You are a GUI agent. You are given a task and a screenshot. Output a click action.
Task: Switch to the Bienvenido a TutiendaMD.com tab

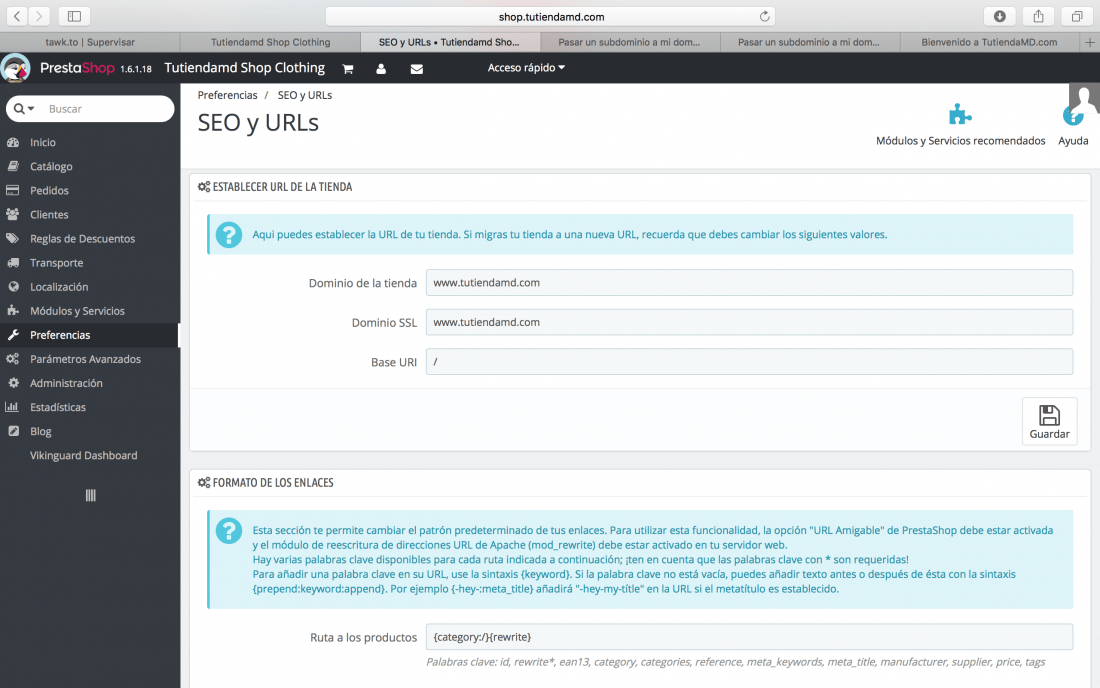coord(989,42)
